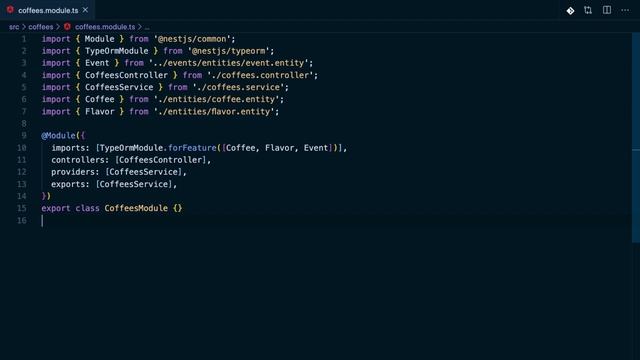Click breadcrumb trailing ellipsis symbol
Screen dimensions: 640x360
point(147,27)
